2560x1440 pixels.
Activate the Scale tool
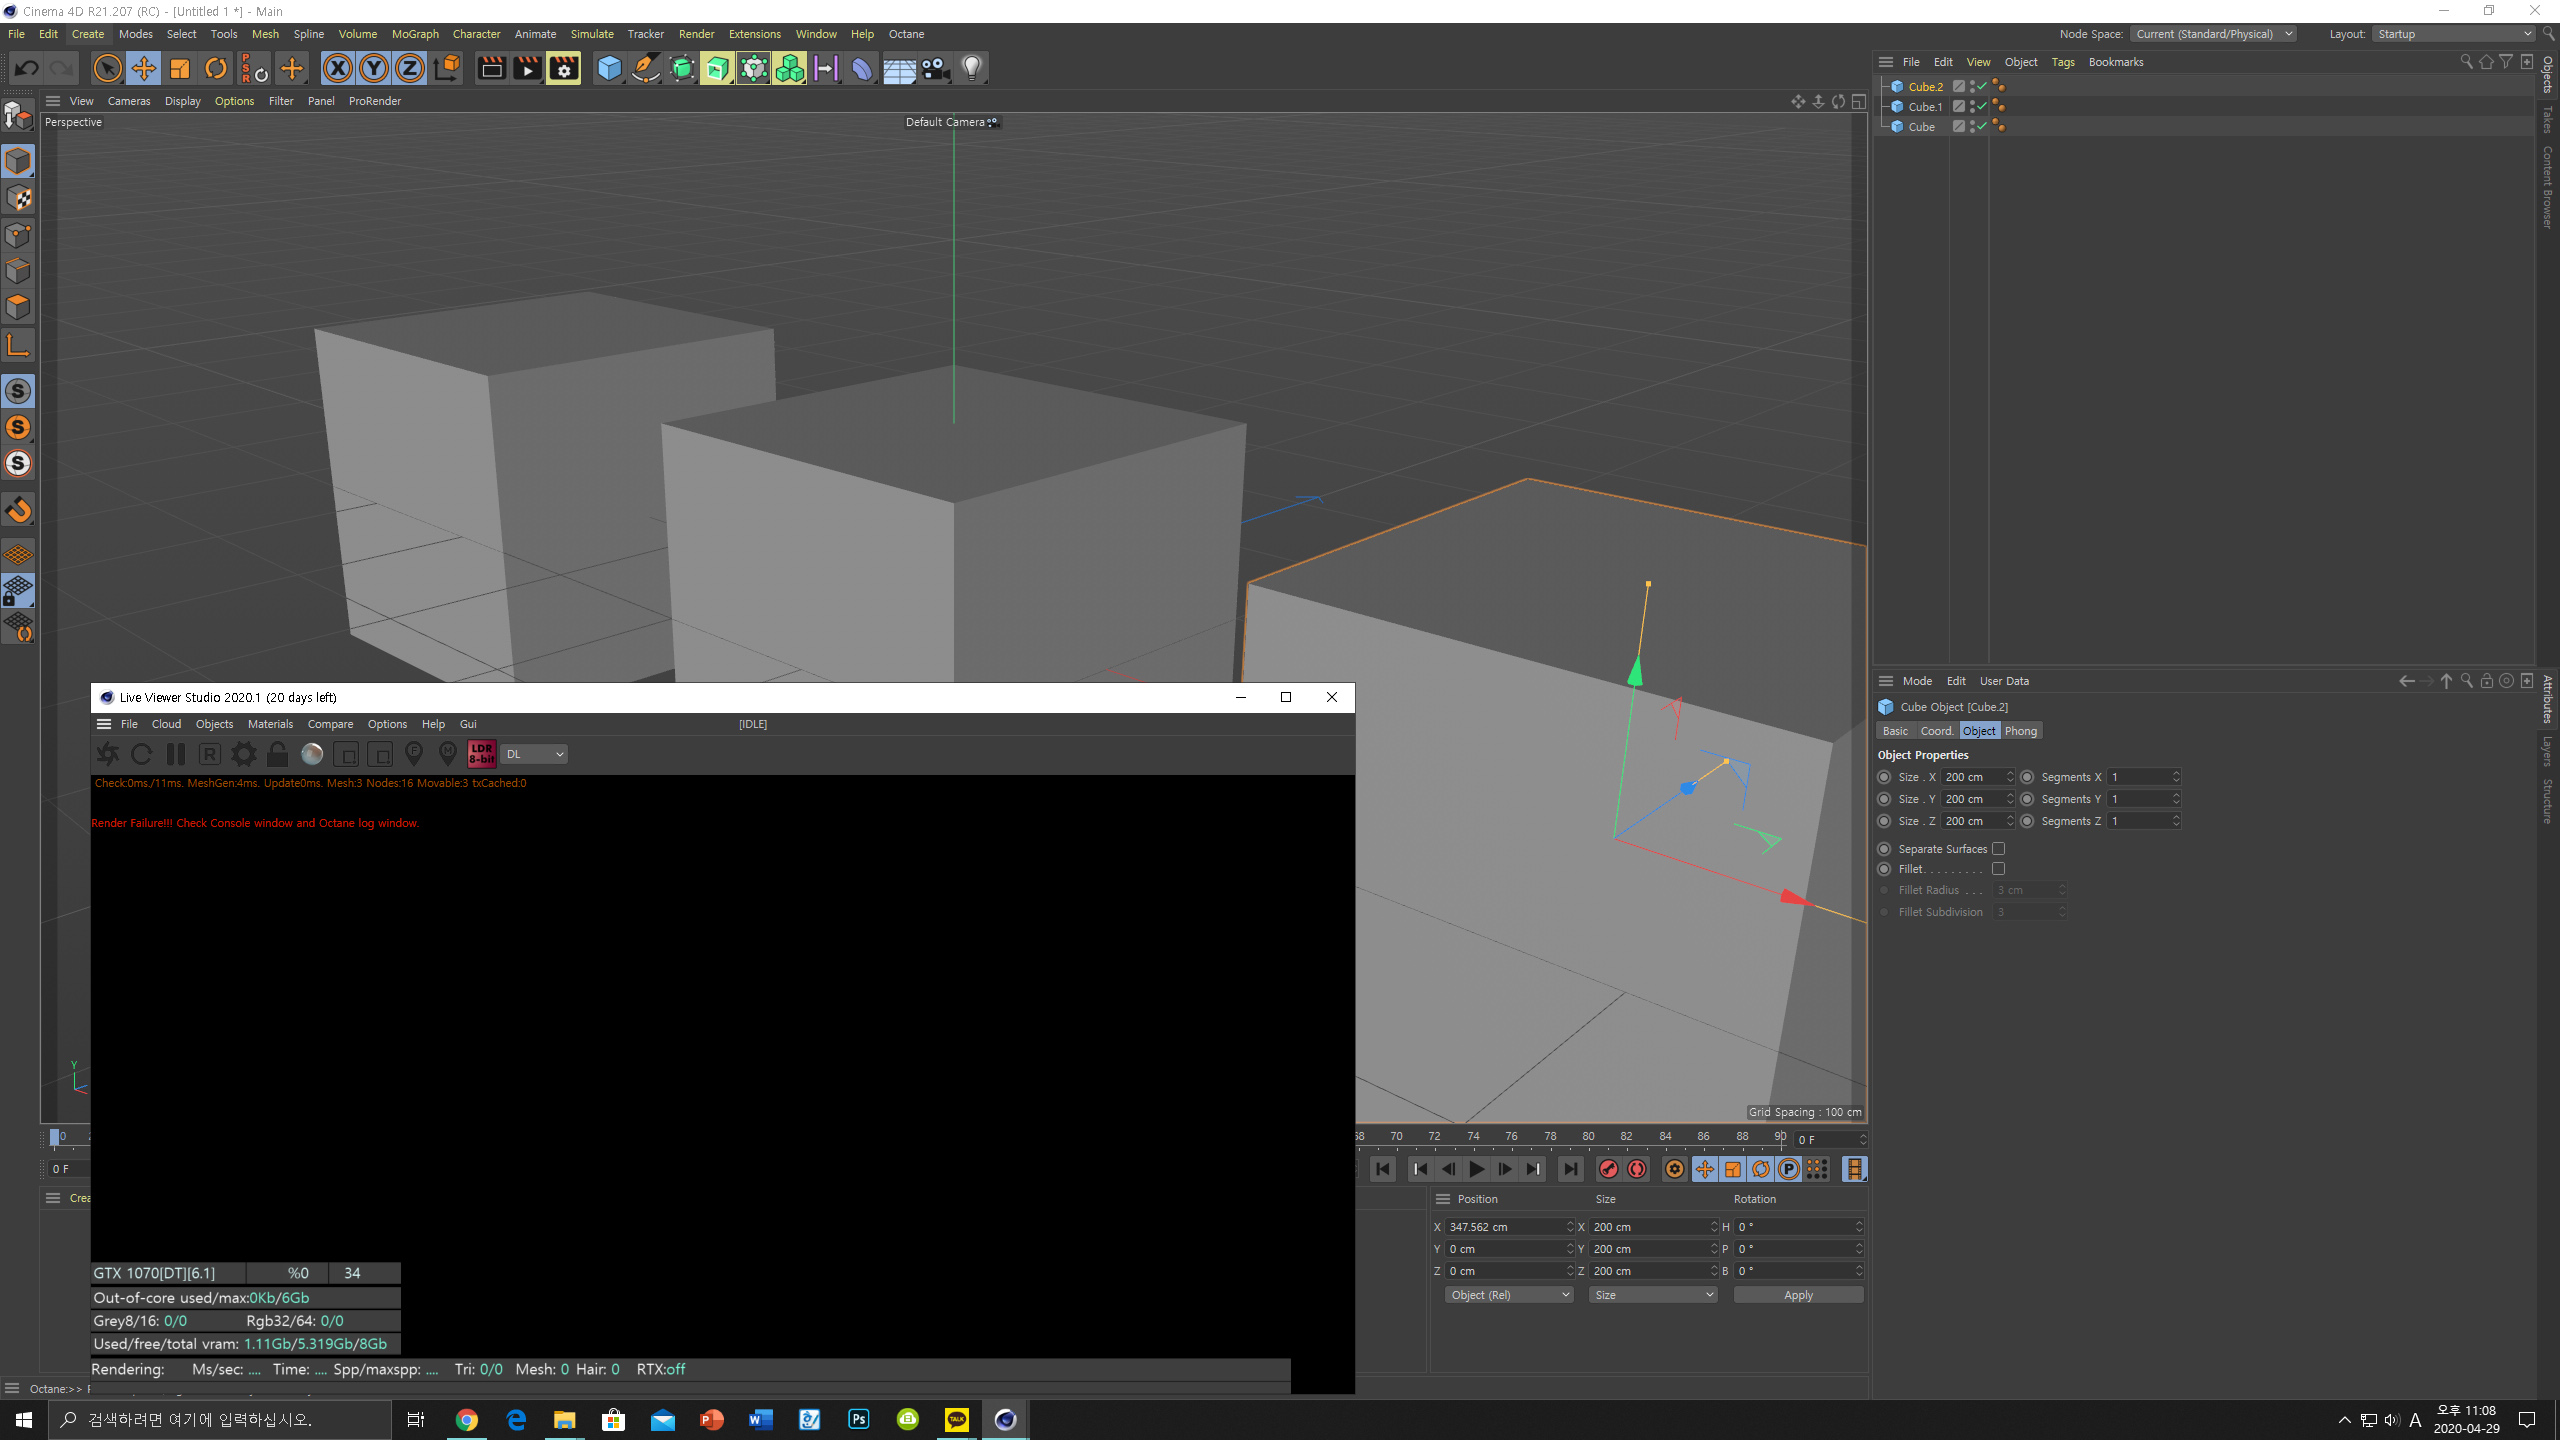tap(179, 69)
